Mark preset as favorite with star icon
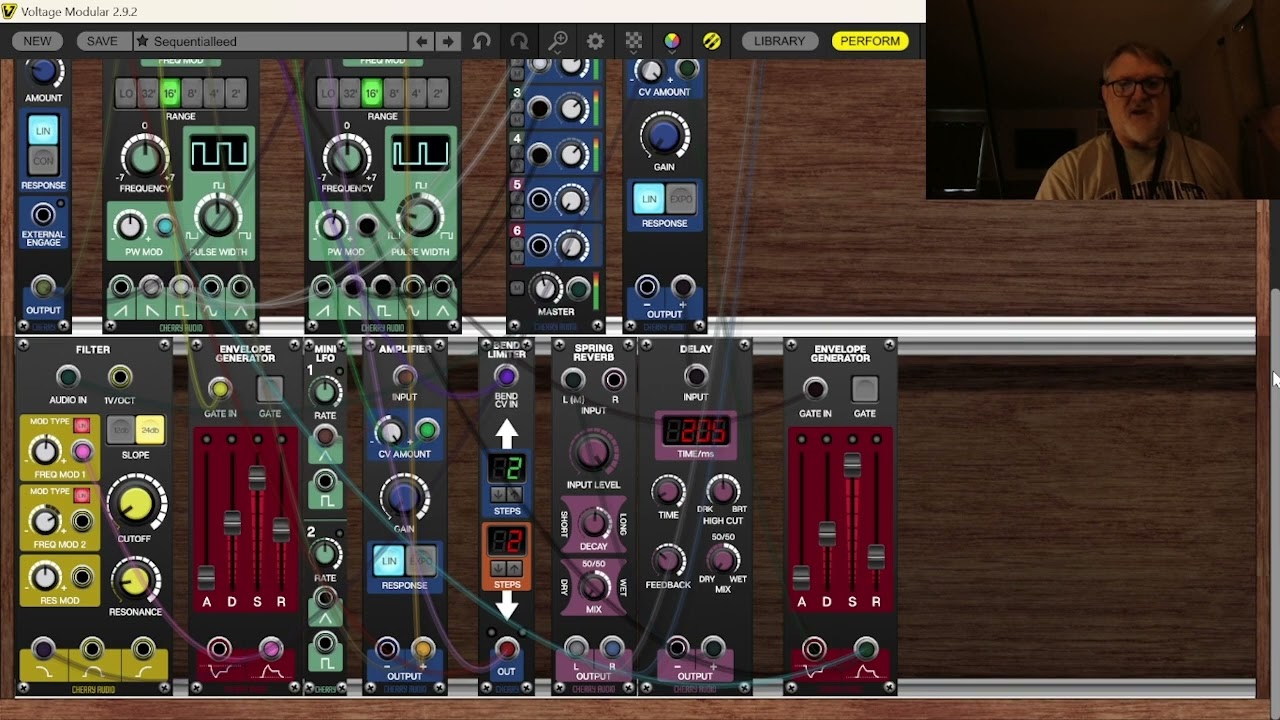Viewport: 1280px width, 720px height. [x=142, y=41]
